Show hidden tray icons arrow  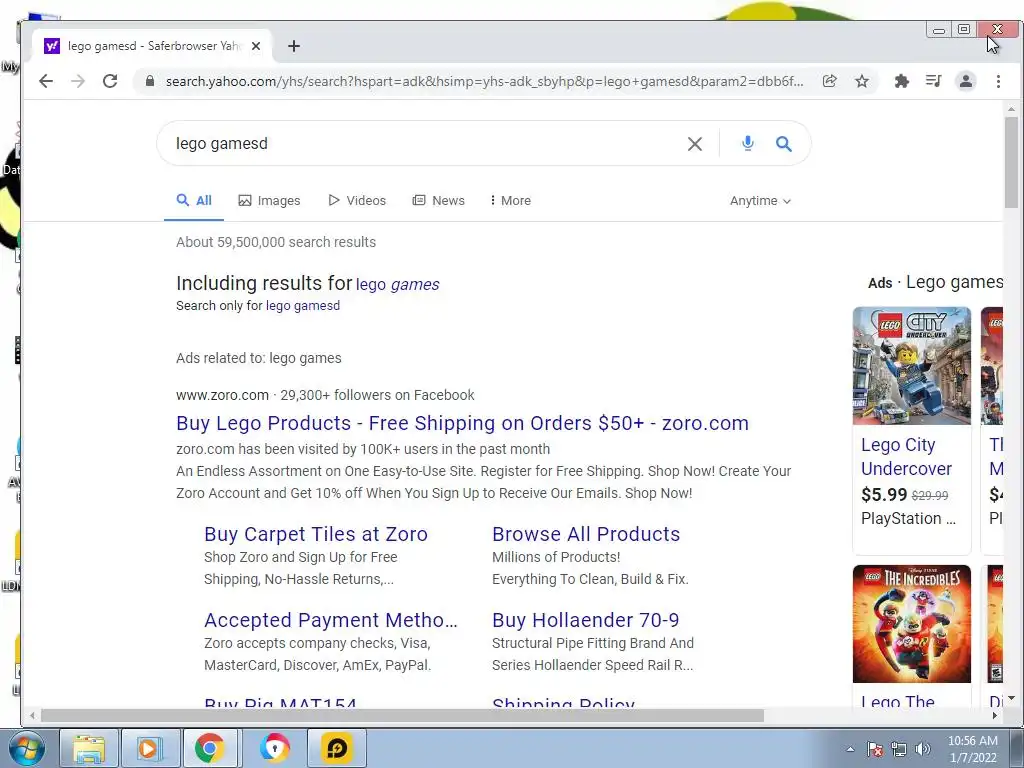click(850, 749)
